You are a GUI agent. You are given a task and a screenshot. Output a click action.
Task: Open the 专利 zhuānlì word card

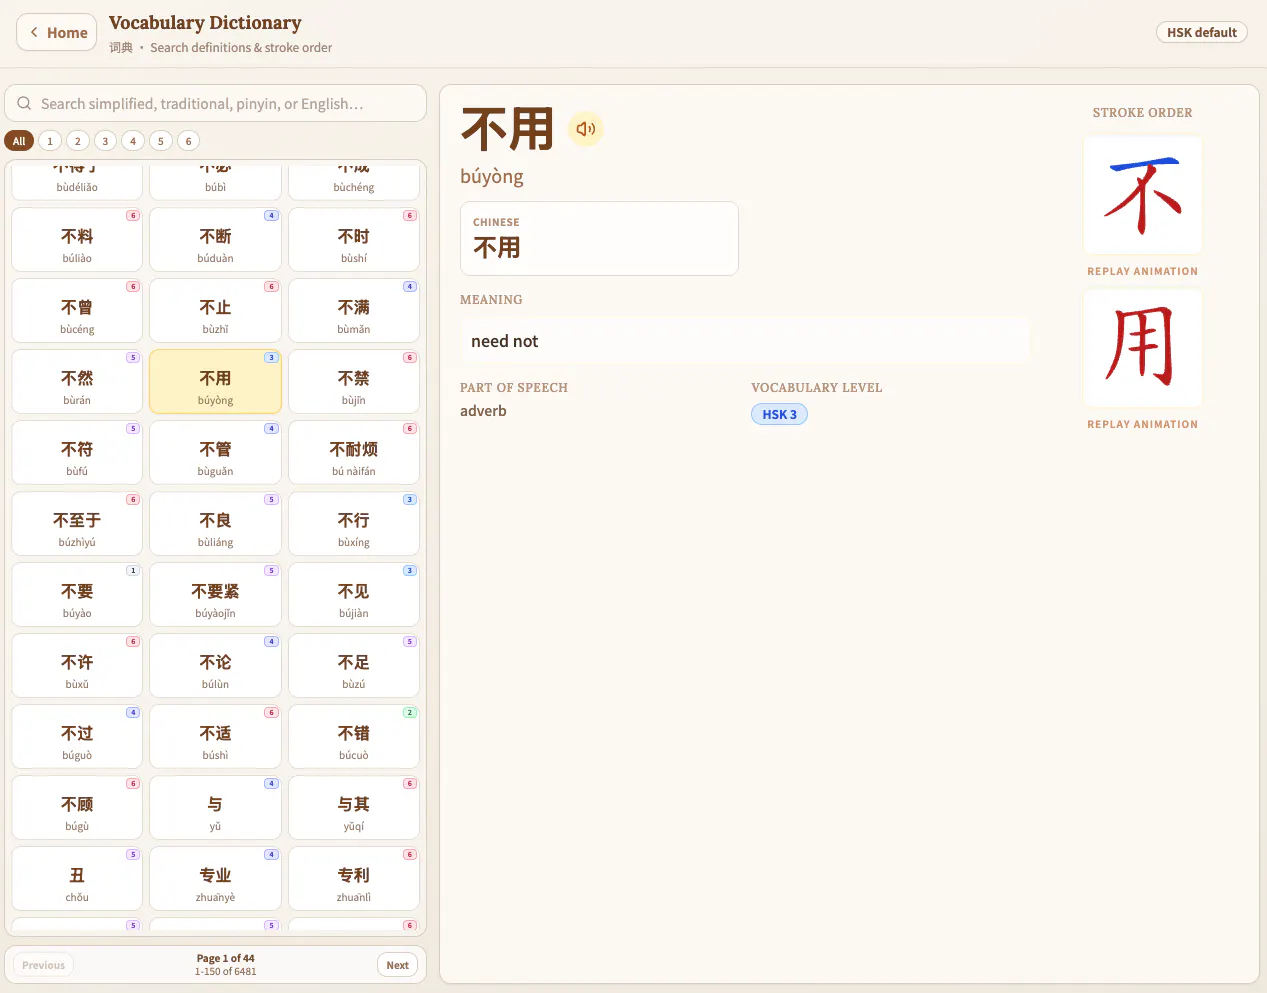354,879
